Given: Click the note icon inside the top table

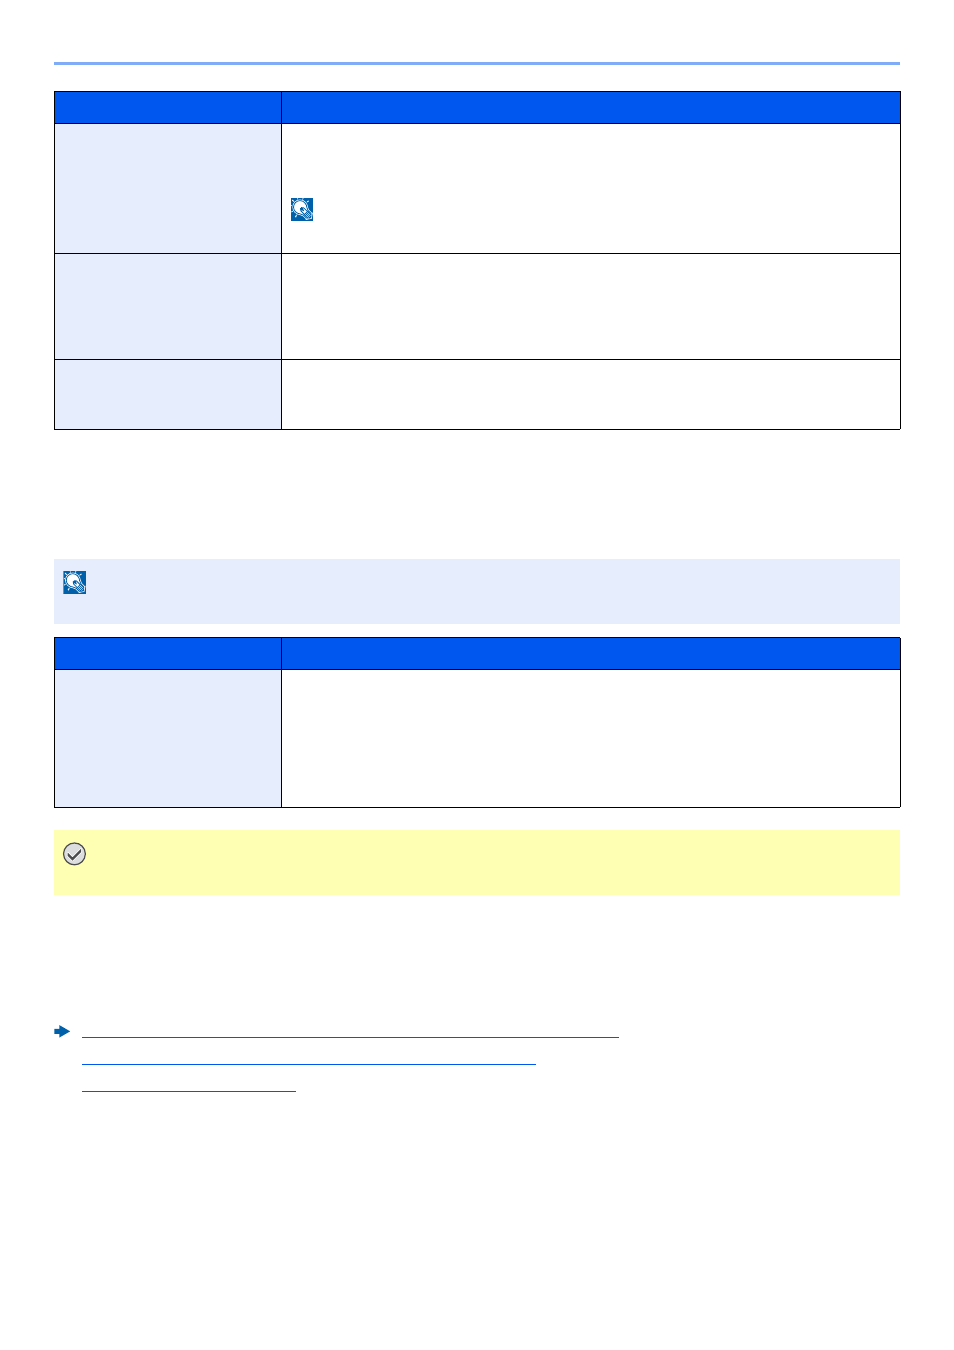Looking at the screenshot, I should pyautogui.click(x=302, y=209).
